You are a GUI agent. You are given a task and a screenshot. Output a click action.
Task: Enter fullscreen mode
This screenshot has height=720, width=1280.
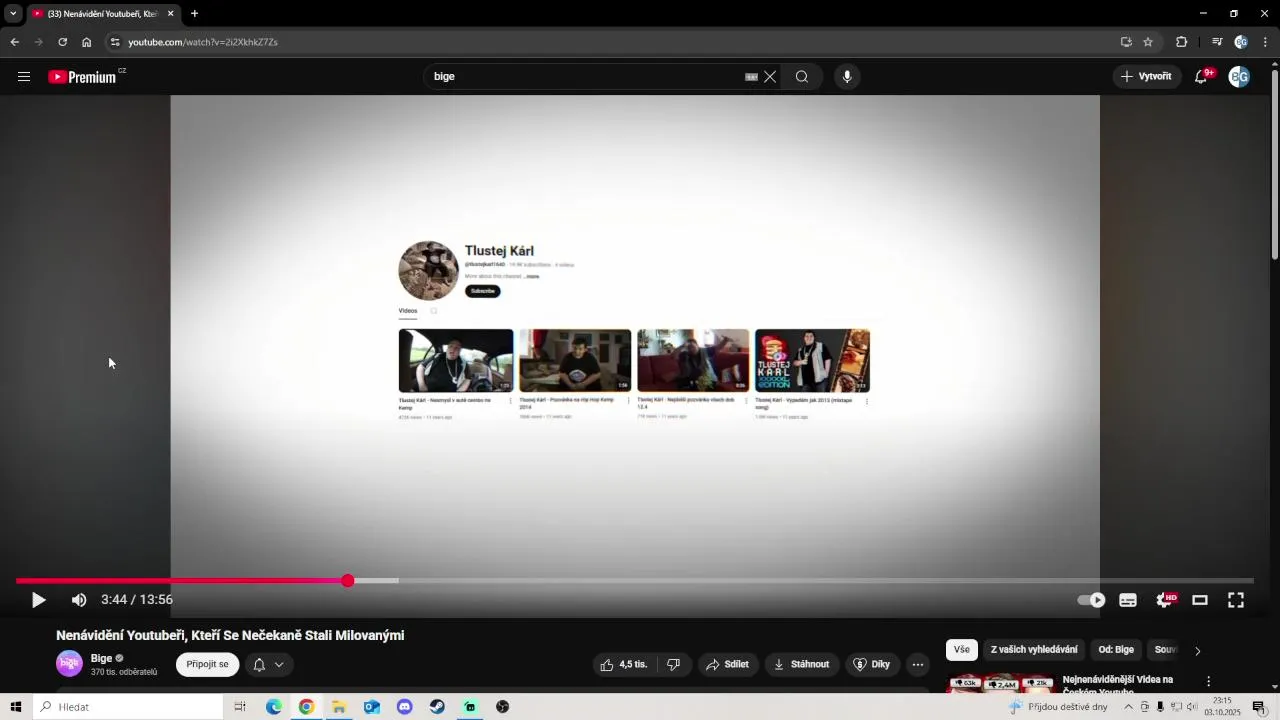point(1236,600)
